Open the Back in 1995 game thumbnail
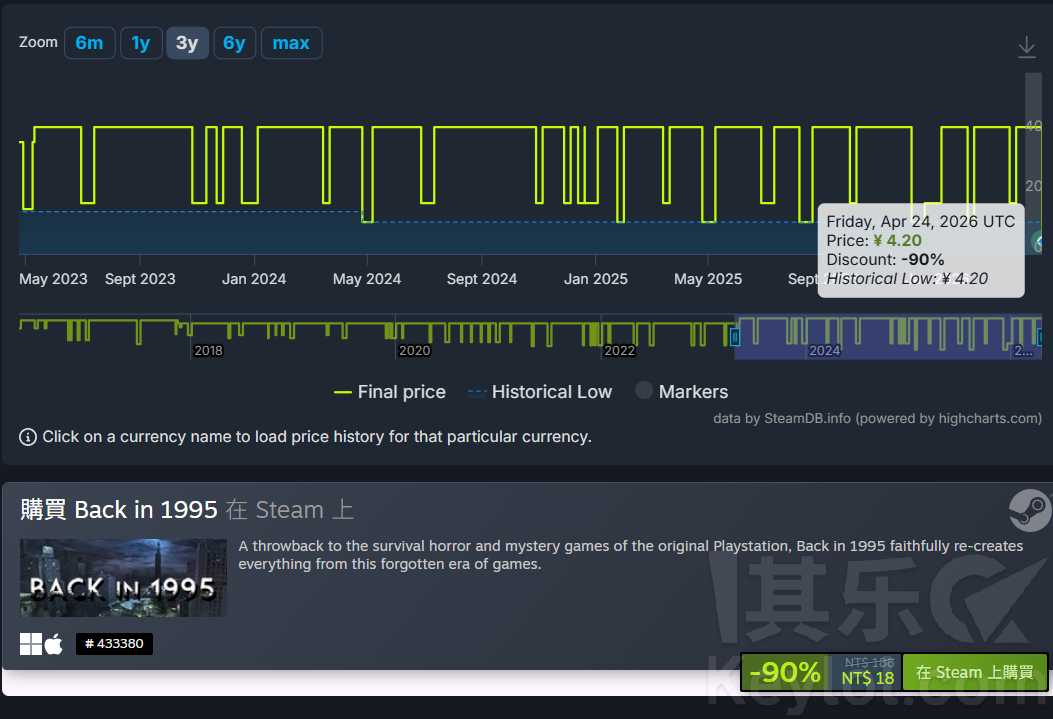1053x719 pixels. pyautogui.click(x=123, y=578)
